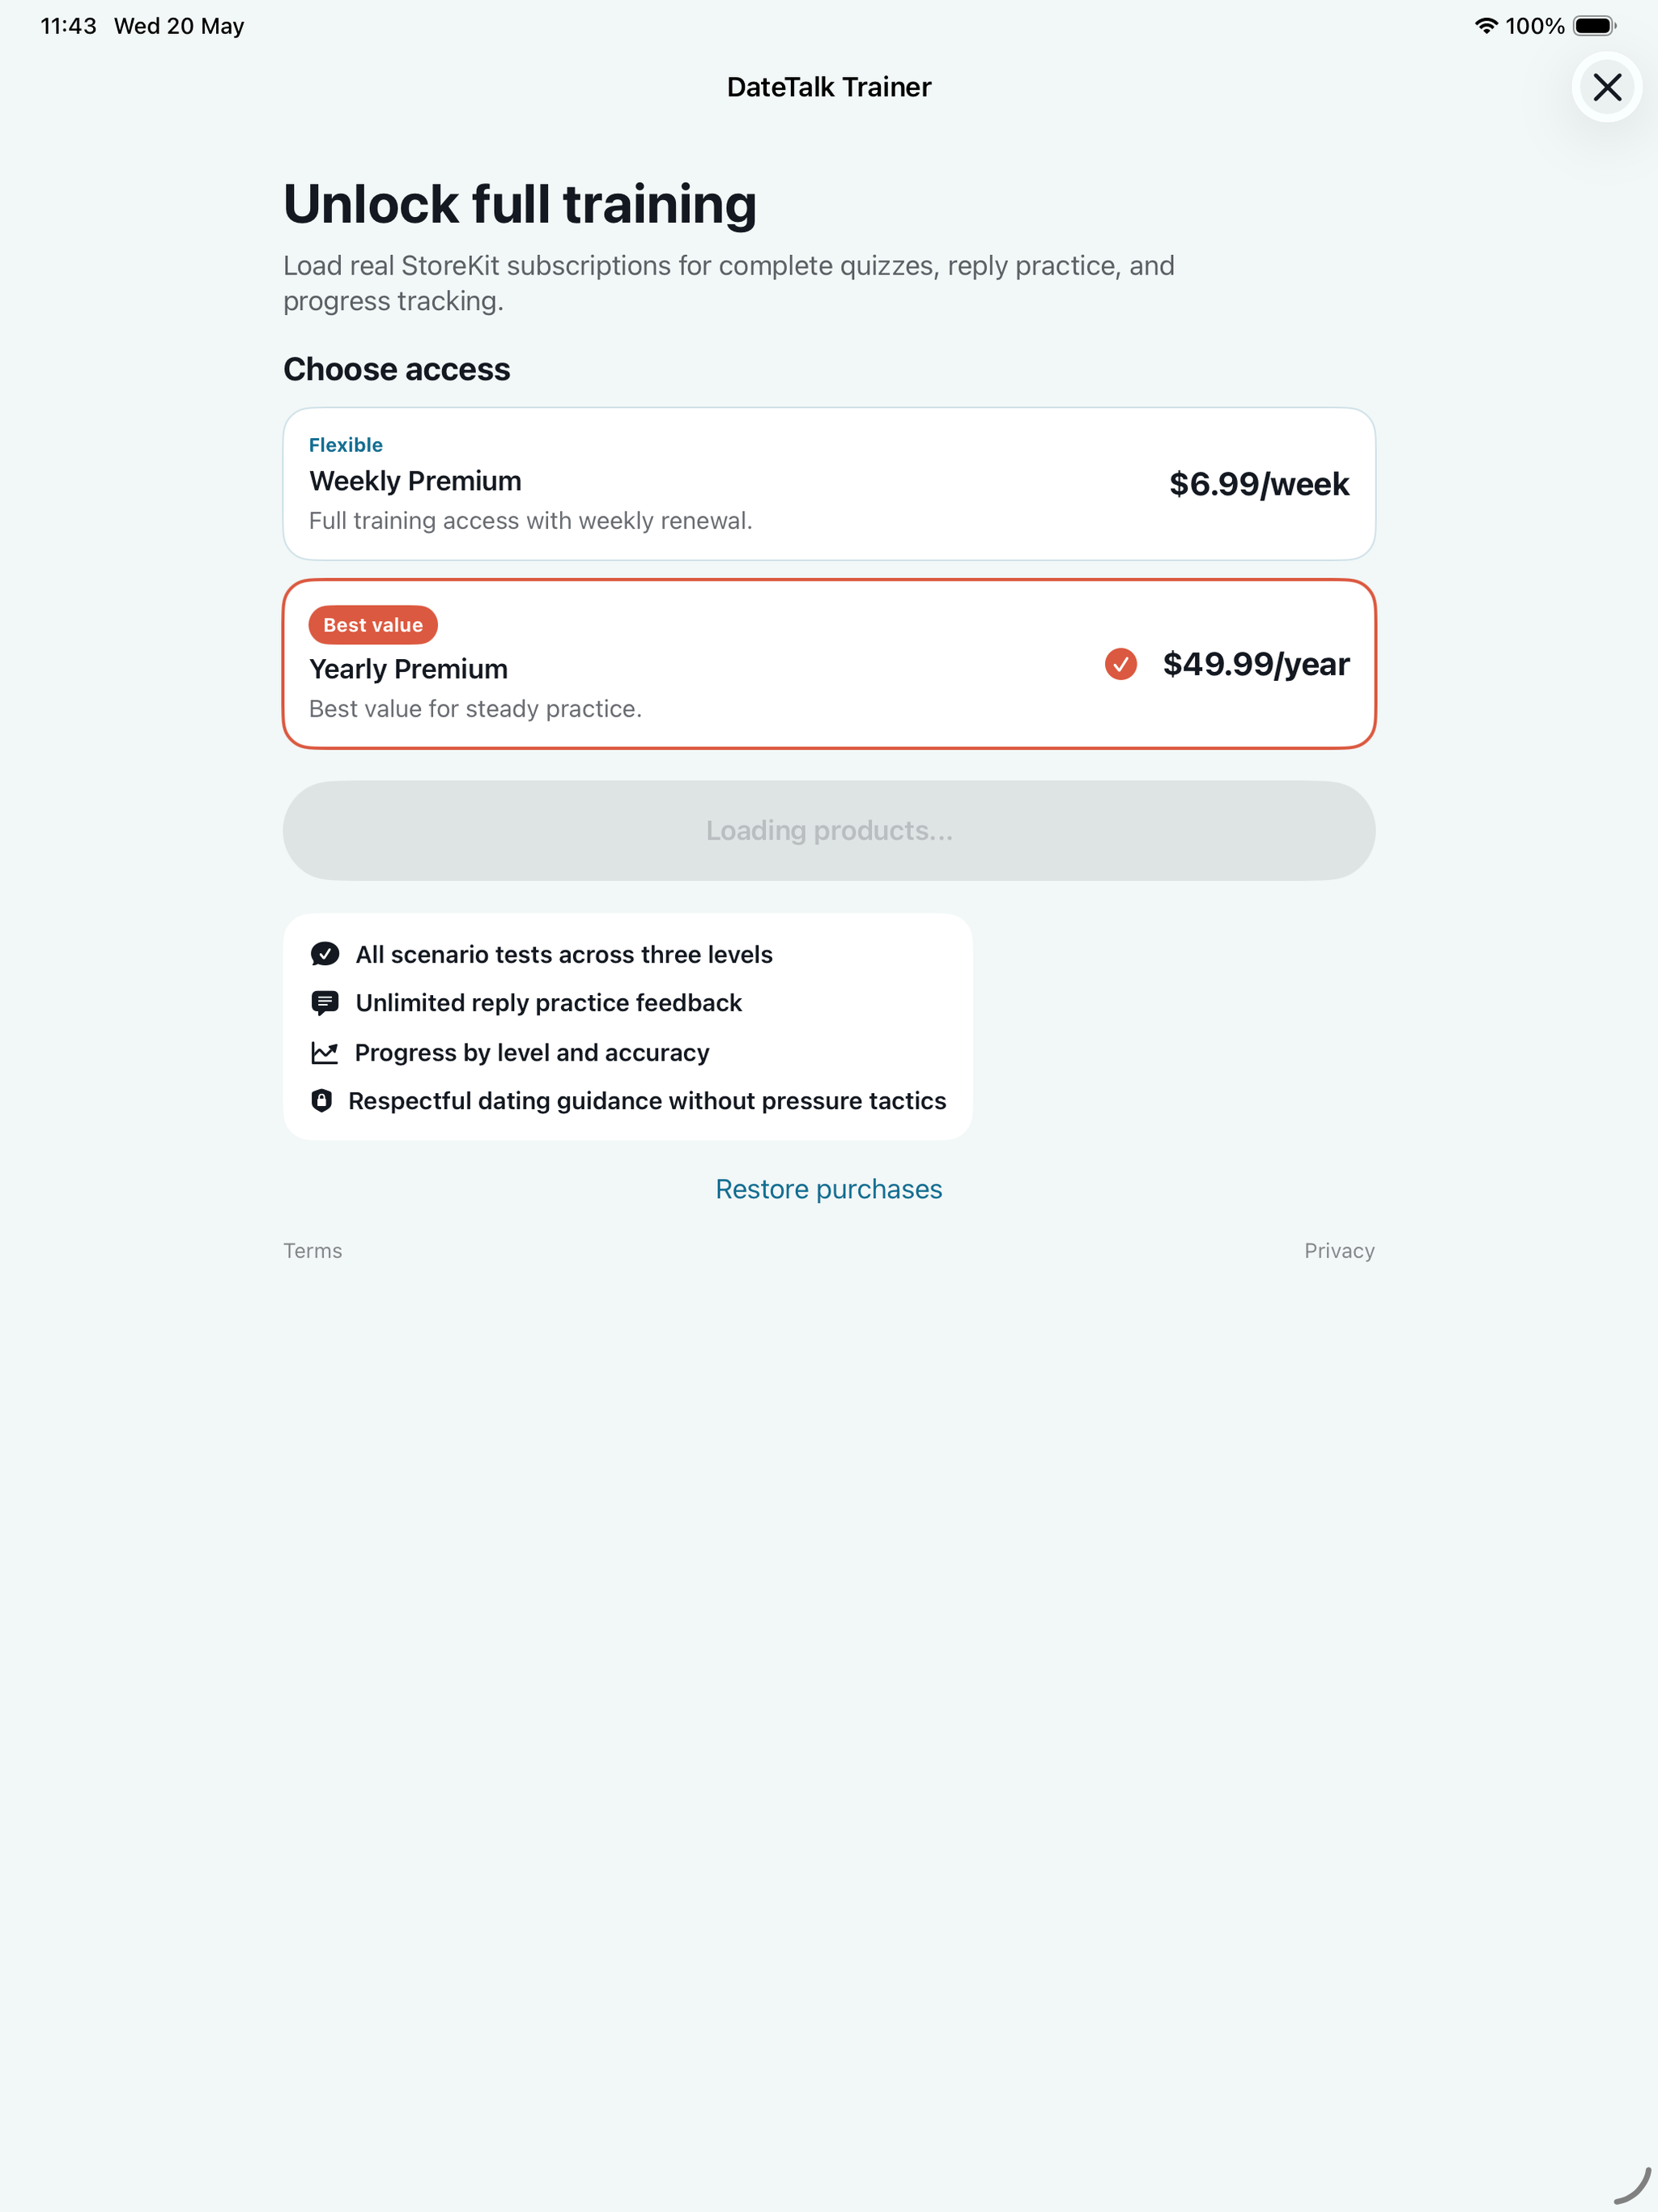This screenshot has height=2212, width=1658.
Task: Close the paywall with X button
Action: (1606, 87)
